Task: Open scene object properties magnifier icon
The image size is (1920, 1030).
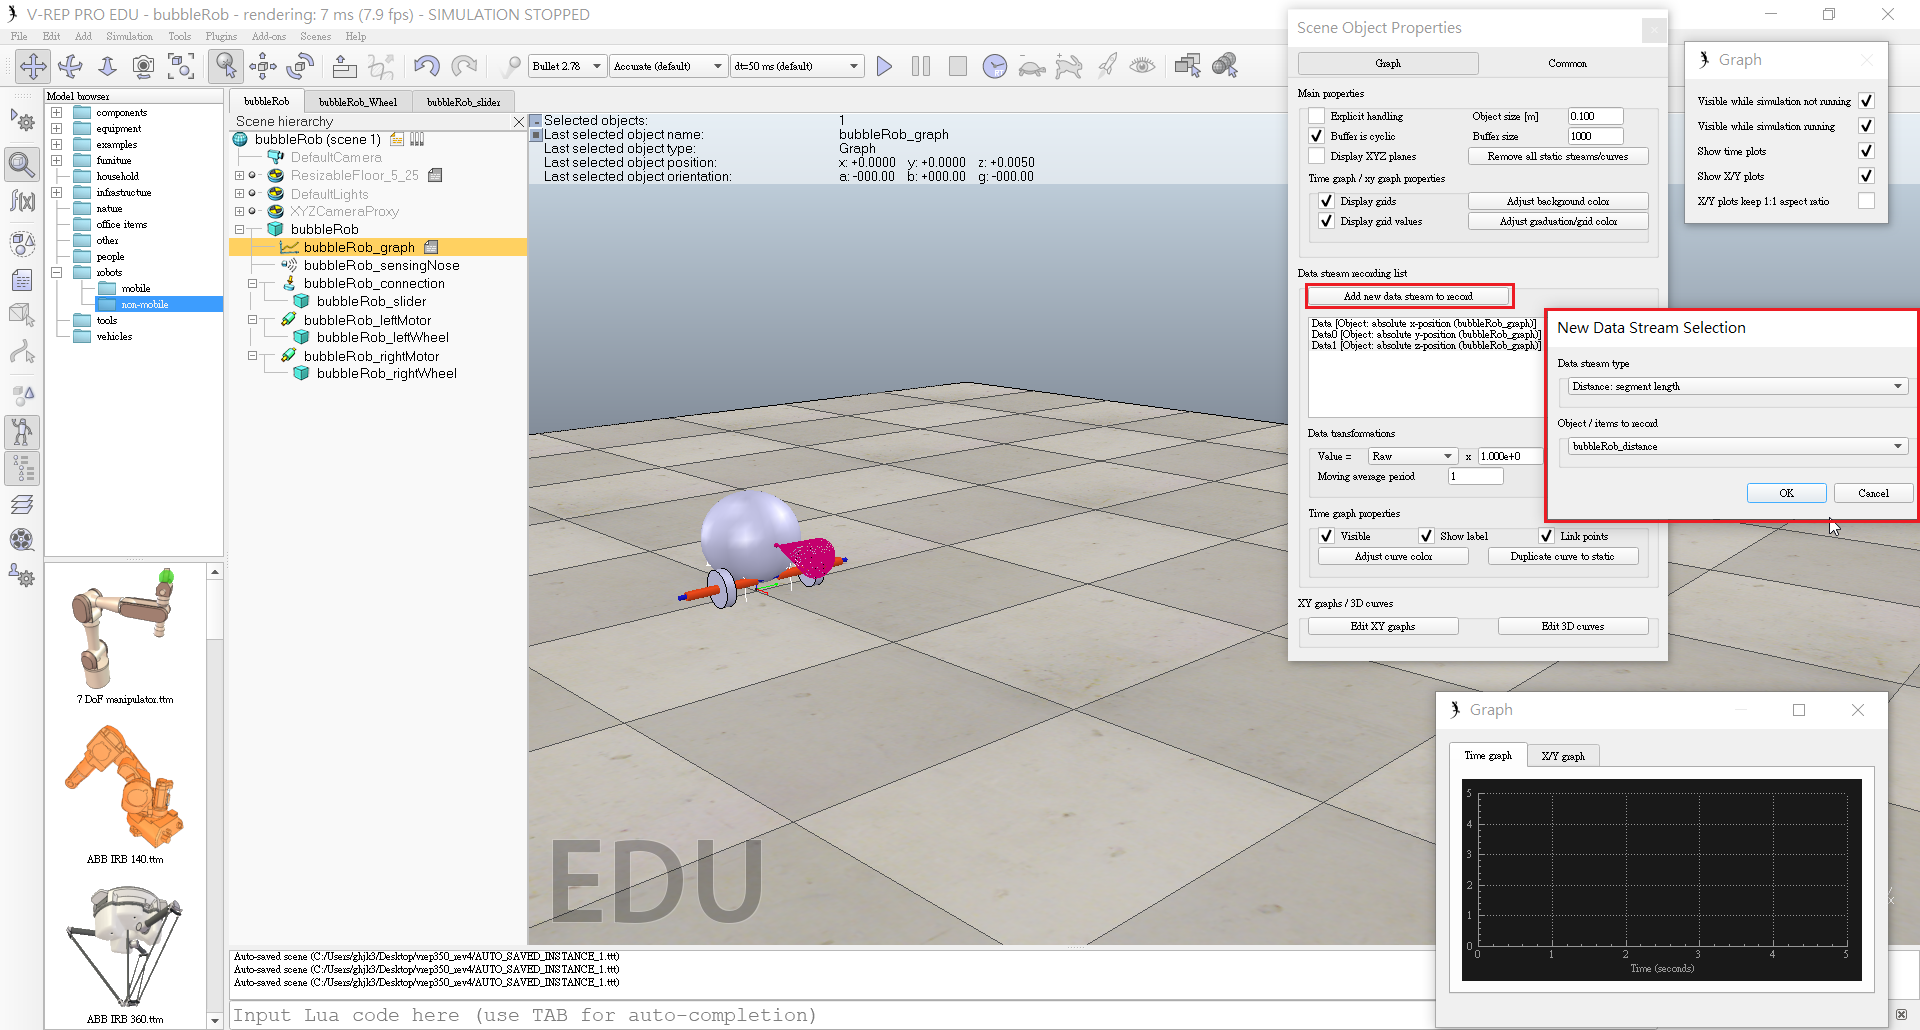Action: pyautogui.click(x=22, y=163)
